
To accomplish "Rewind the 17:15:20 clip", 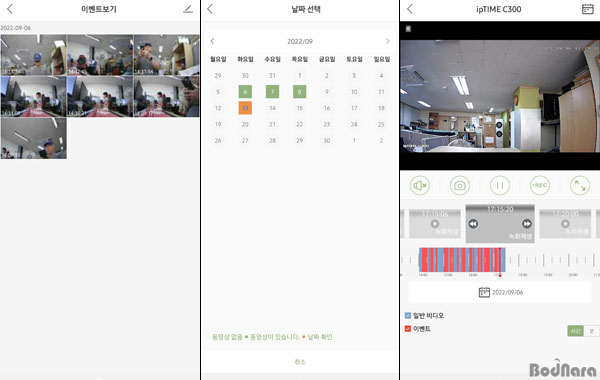I will pyautogui.click(x=473, y=224).
